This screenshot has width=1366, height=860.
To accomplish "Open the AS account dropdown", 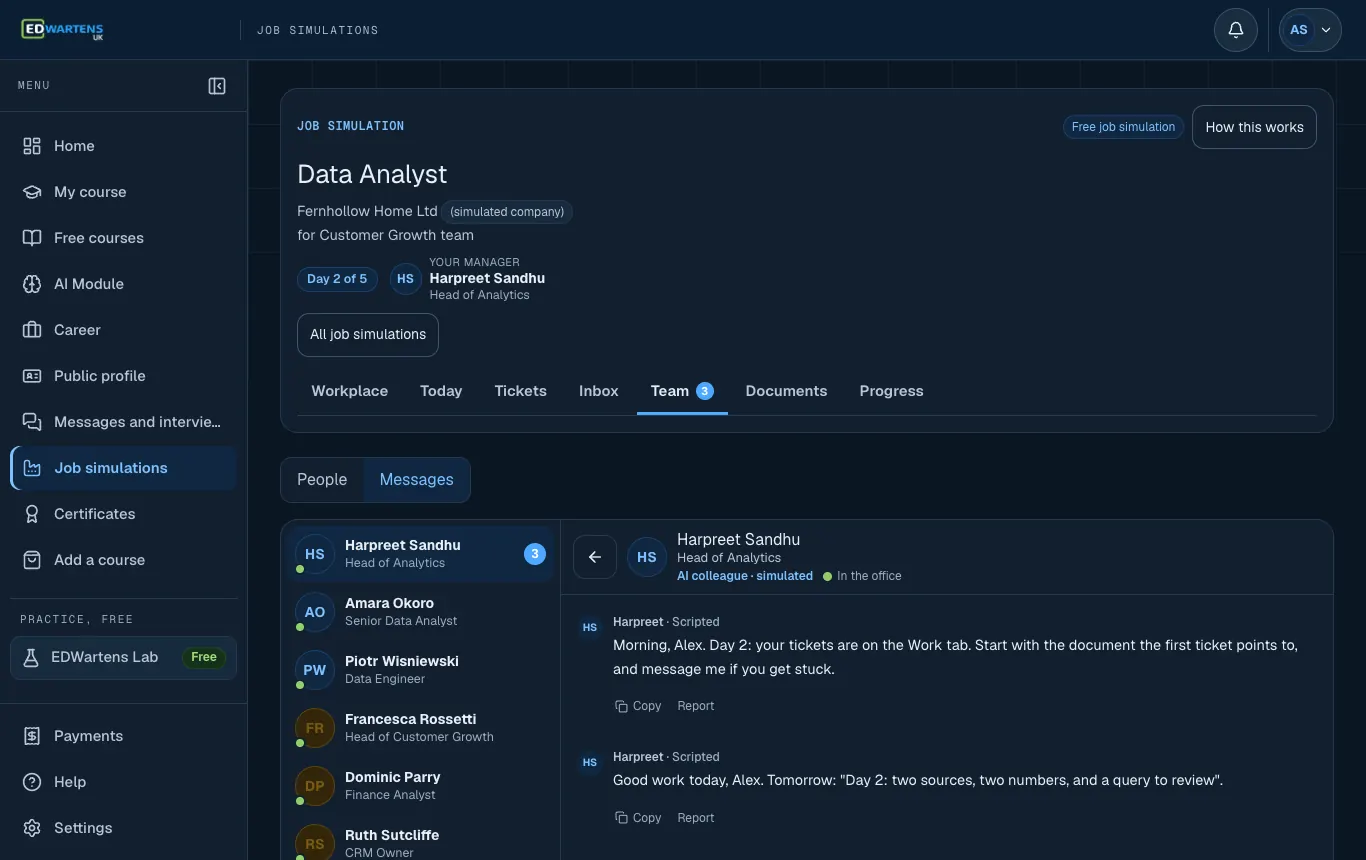I will pyautogui.click(x=1310, y=30).
